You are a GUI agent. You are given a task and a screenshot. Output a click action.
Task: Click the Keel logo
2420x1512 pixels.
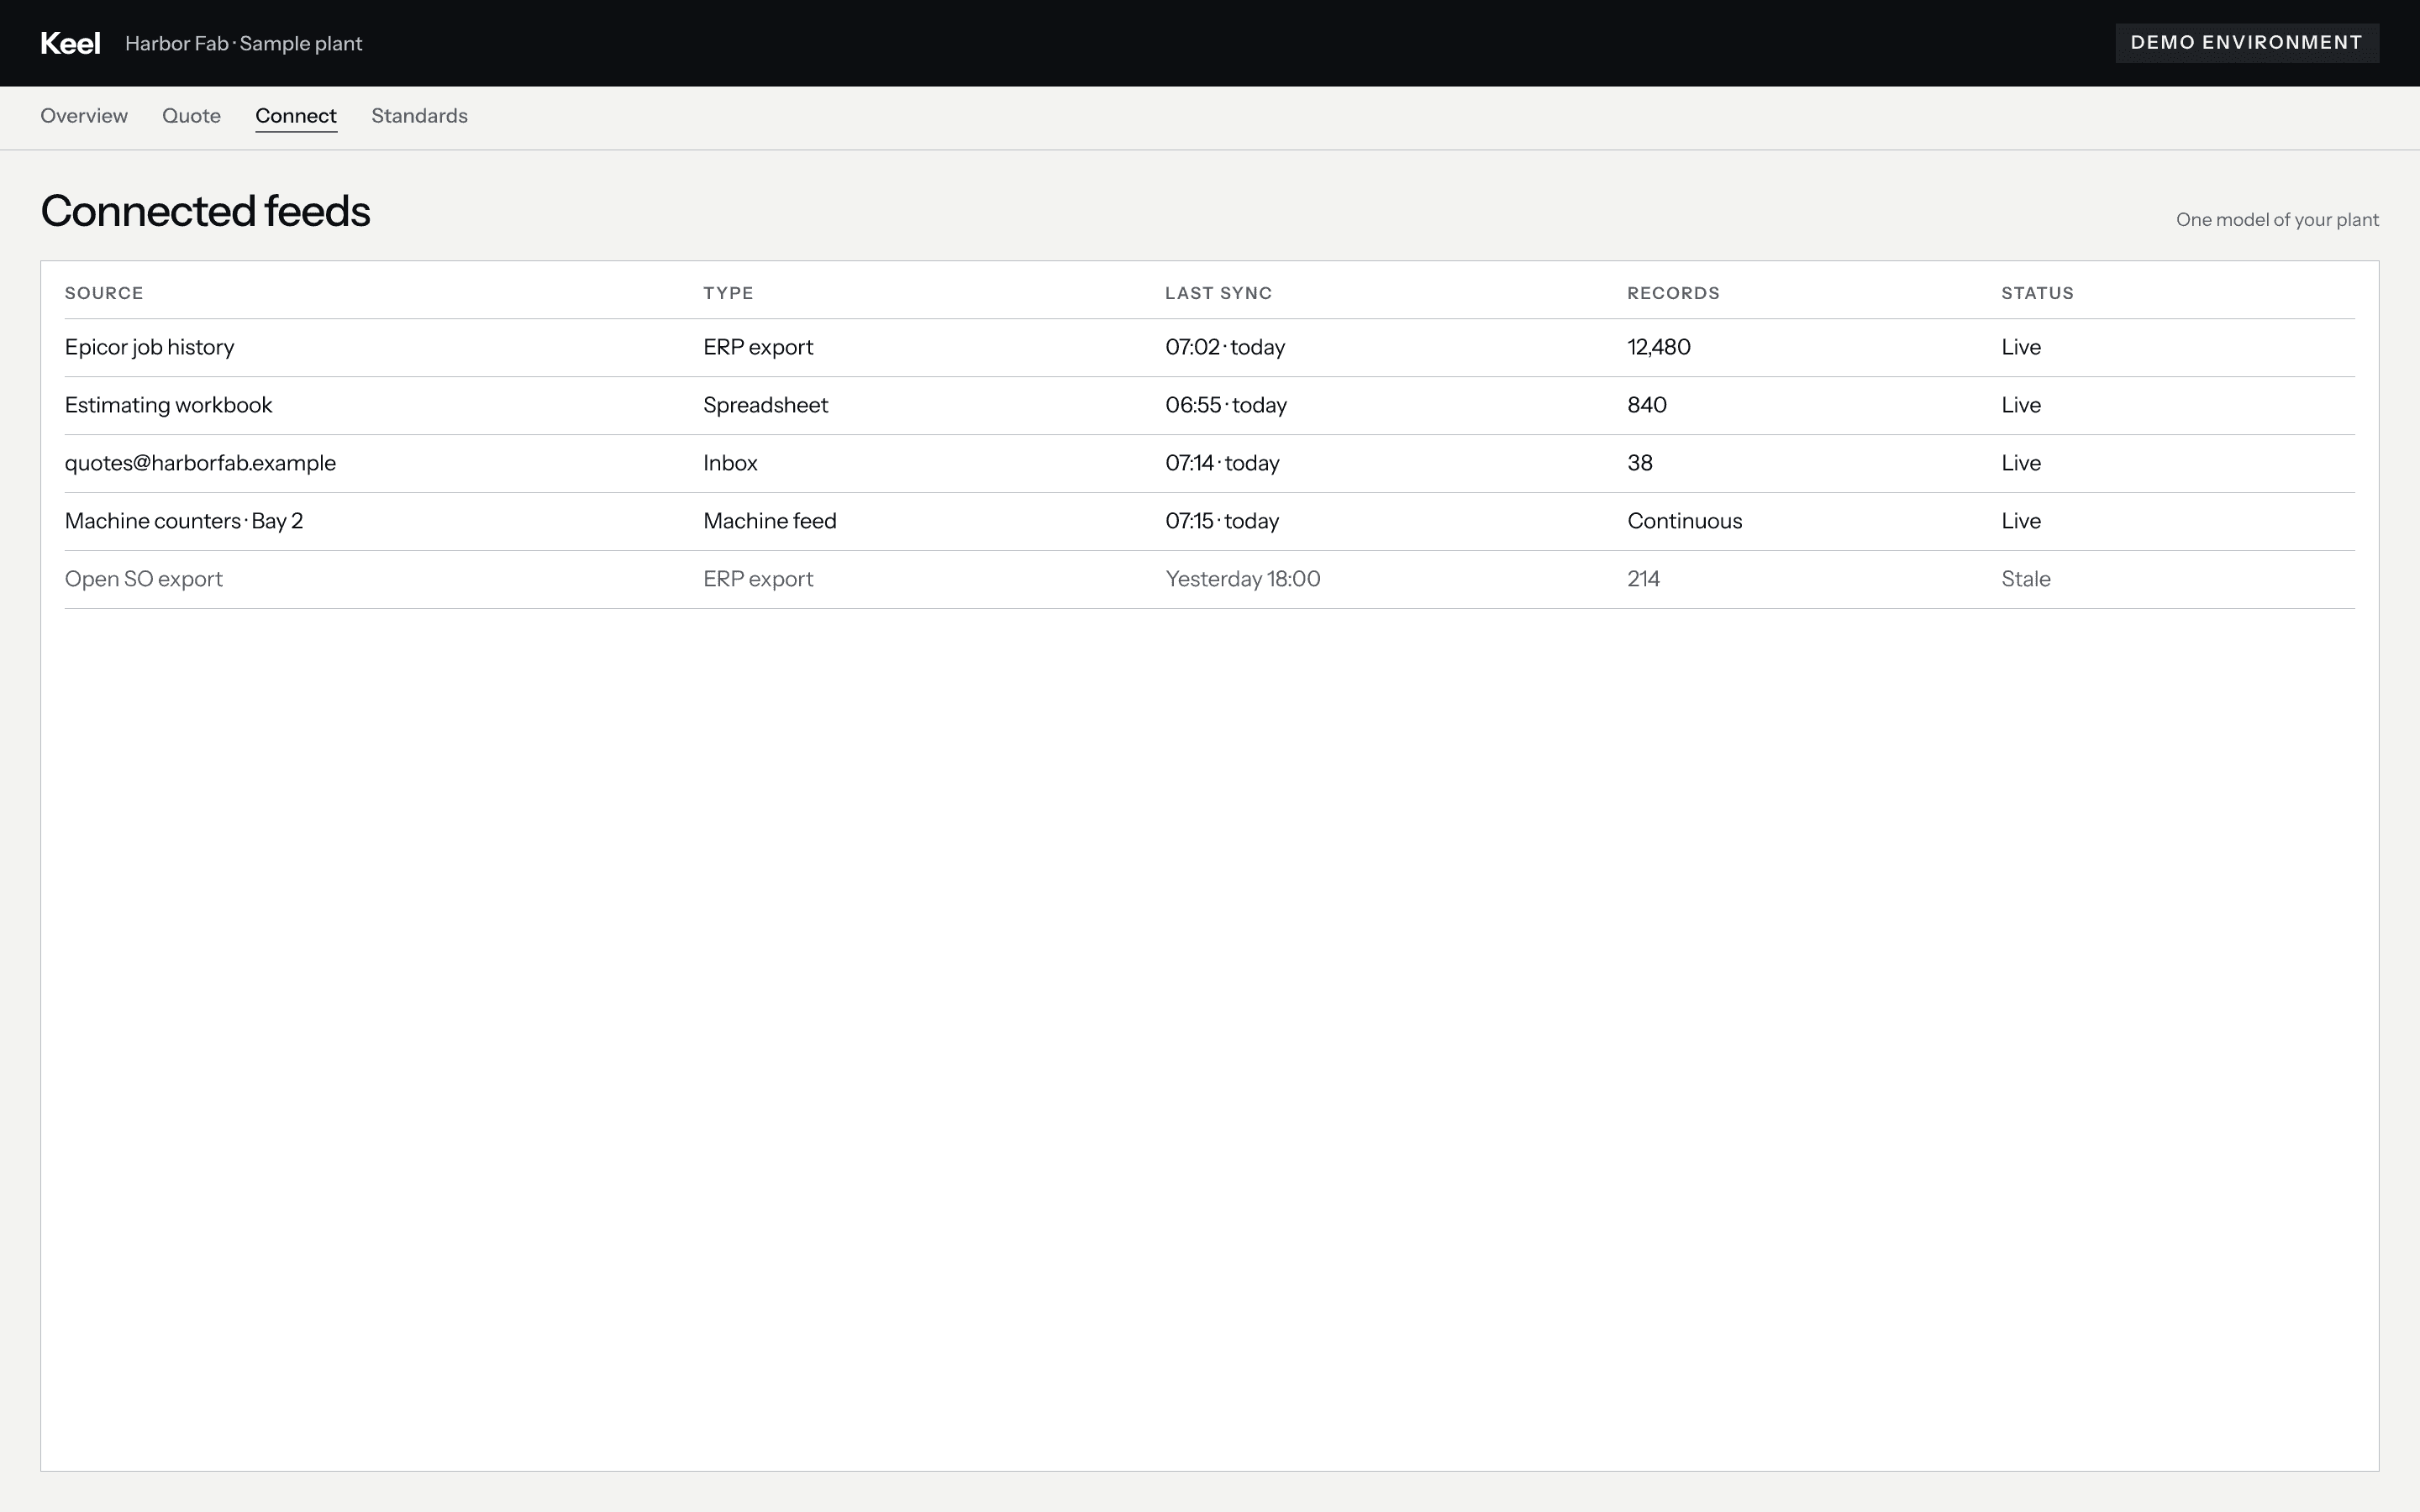pos(70,43)
